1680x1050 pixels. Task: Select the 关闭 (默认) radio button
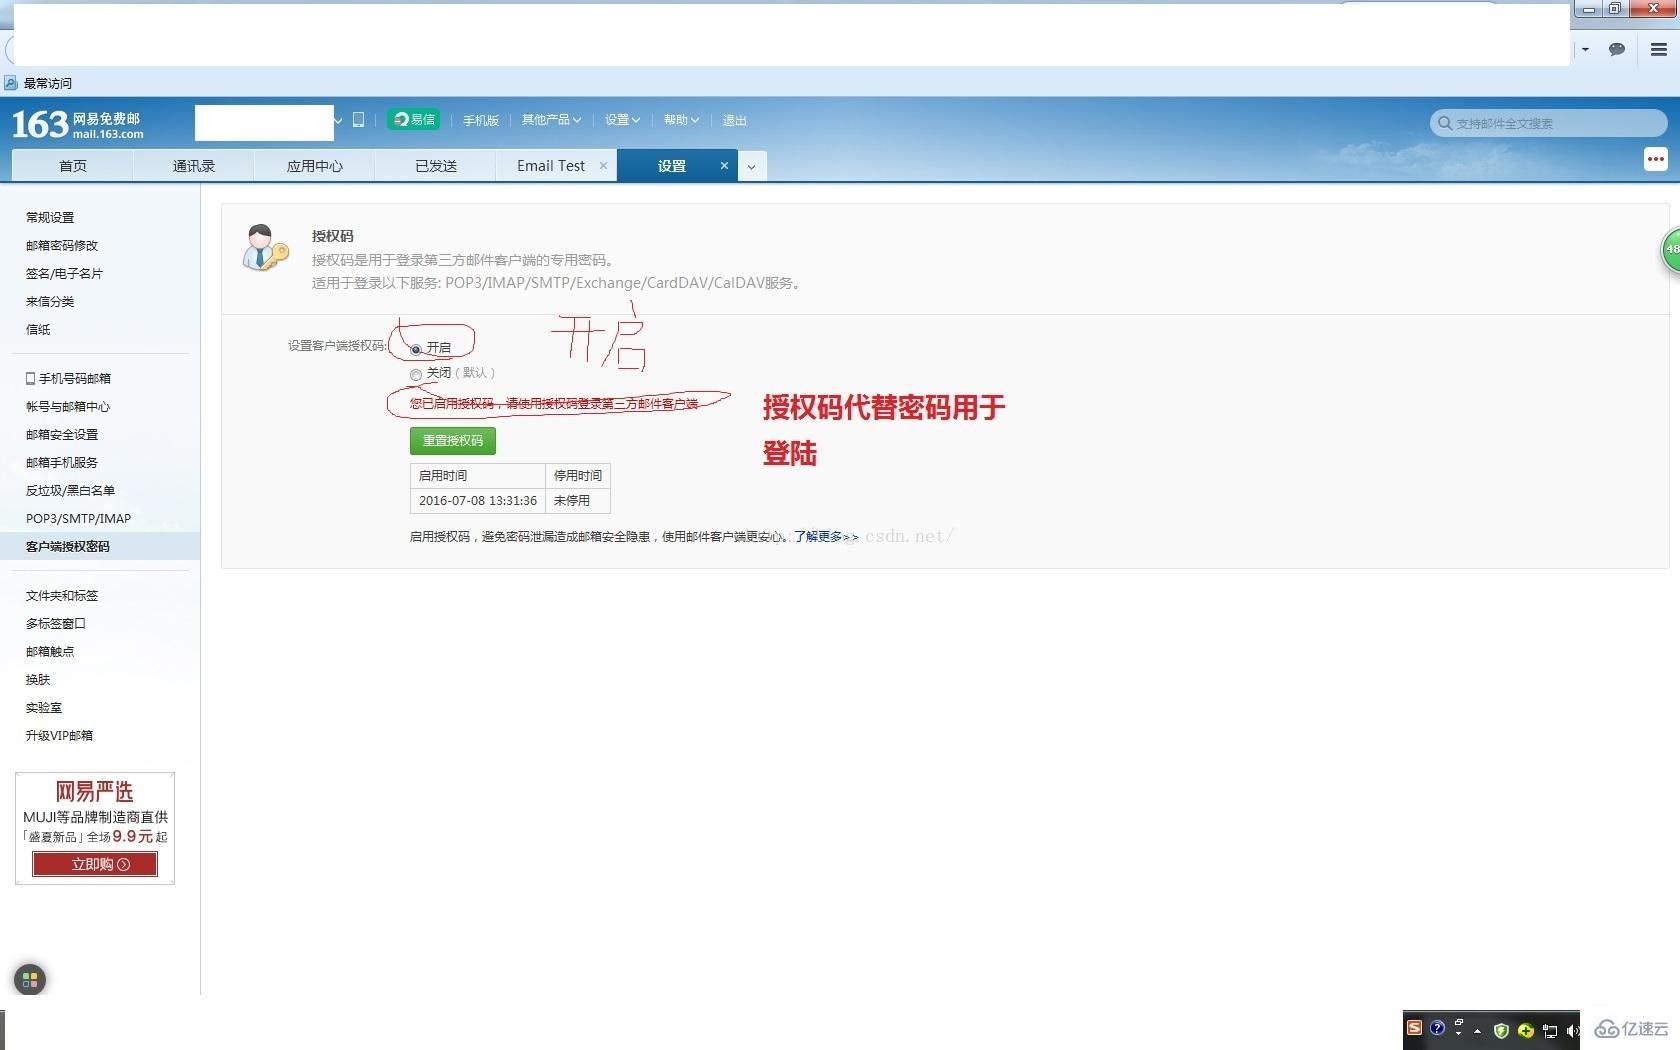tap(416, 374)
